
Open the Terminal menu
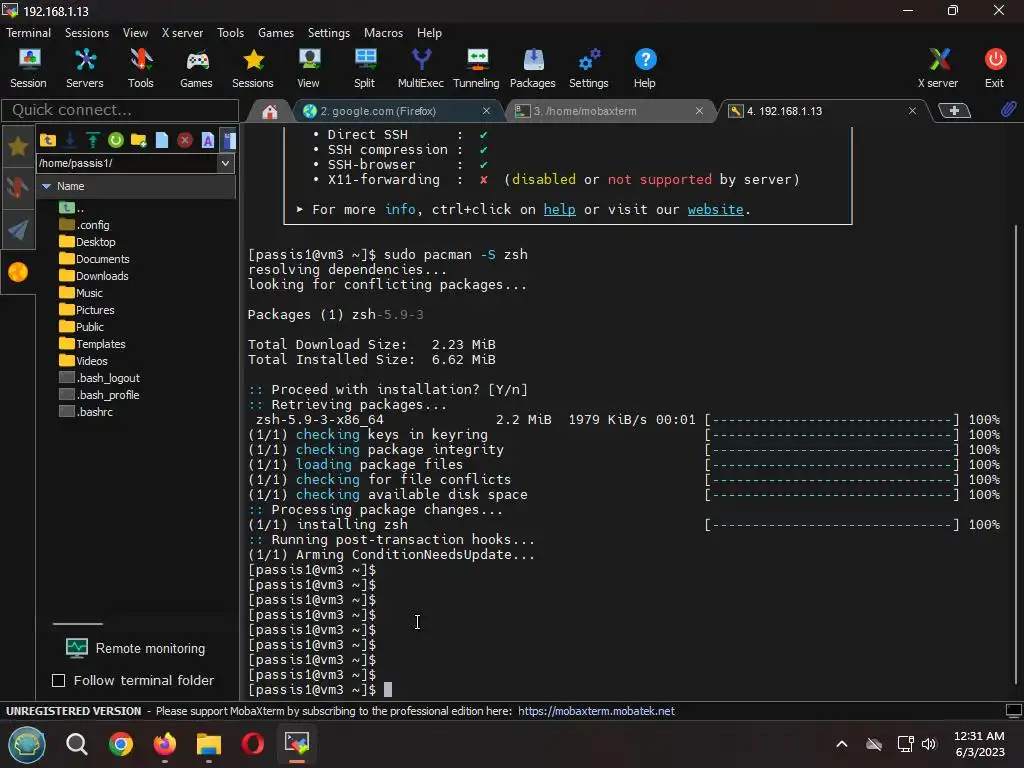tap(29, 33)
